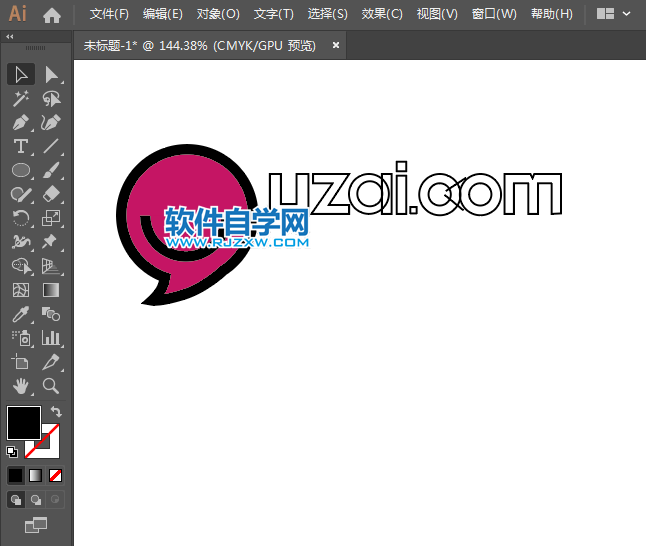
Task: Open the 帮助(H) menu
Action: 552,14
